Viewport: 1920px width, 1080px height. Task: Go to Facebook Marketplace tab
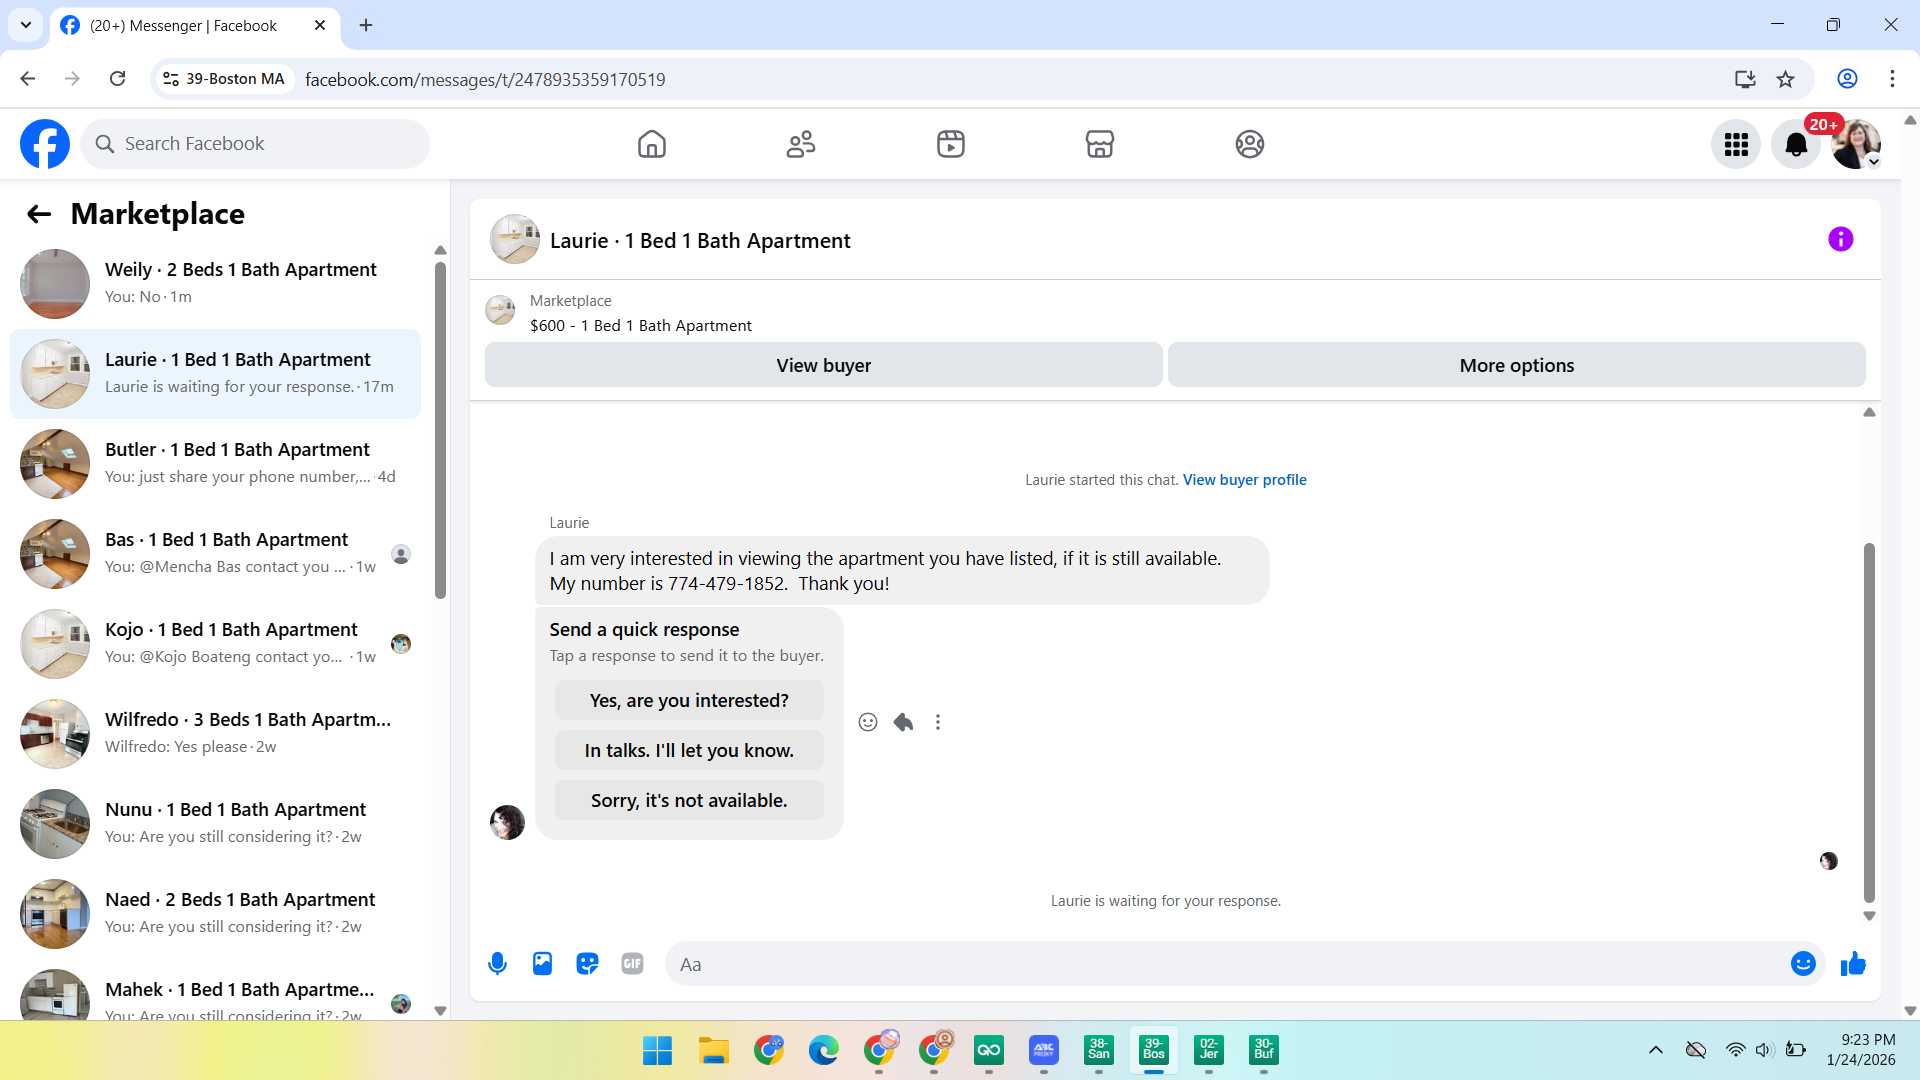click(1099, 144)
